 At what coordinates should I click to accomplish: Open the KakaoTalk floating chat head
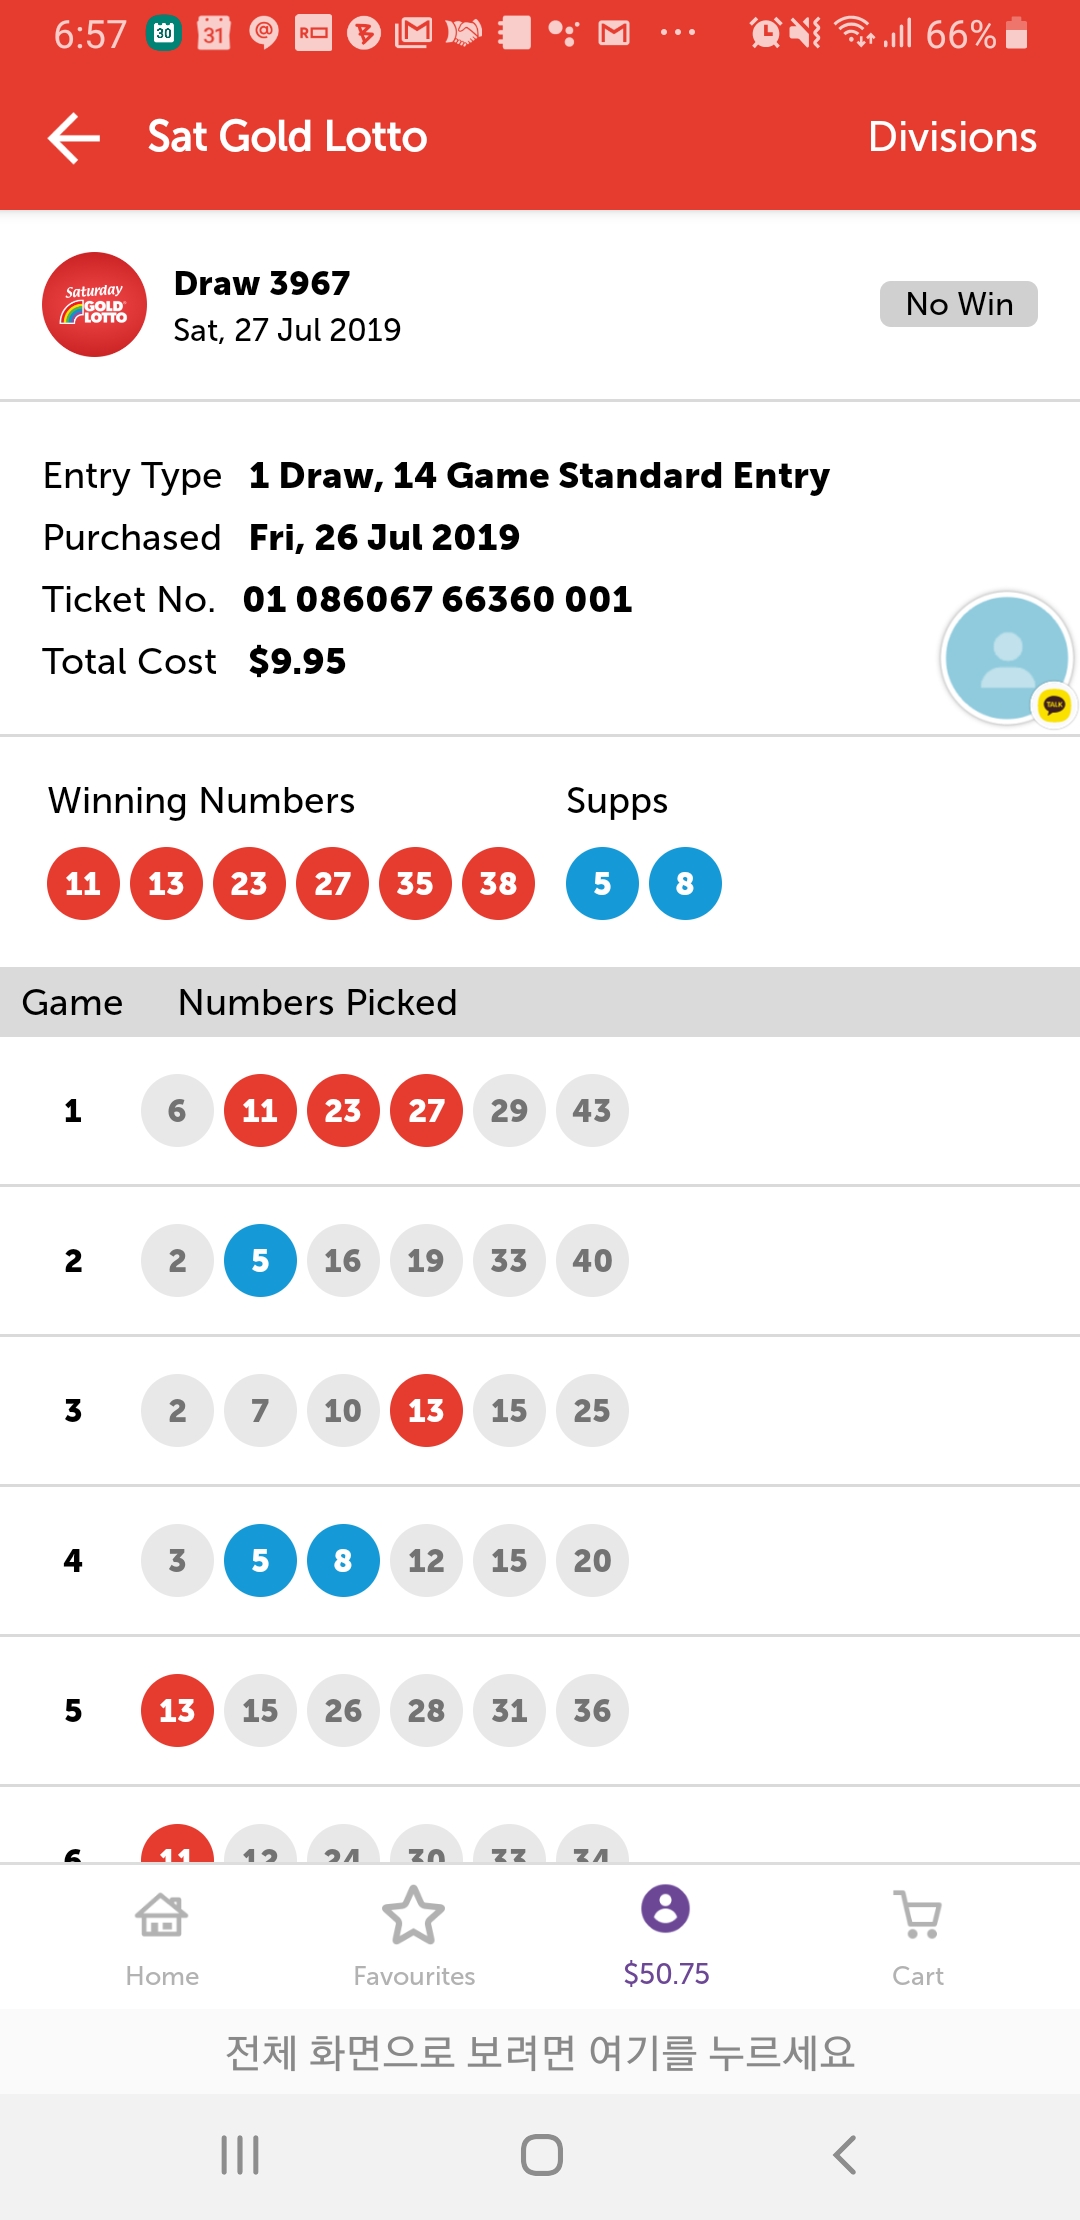pos(1008,658)
